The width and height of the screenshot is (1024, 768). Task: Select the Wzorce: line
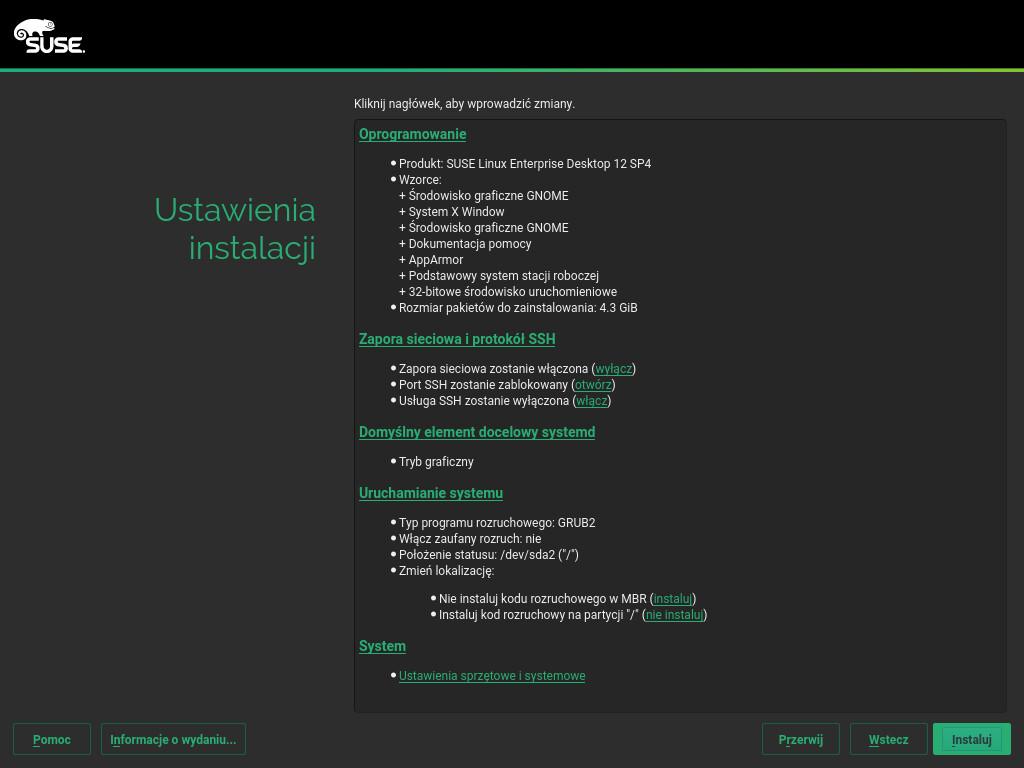420,180
